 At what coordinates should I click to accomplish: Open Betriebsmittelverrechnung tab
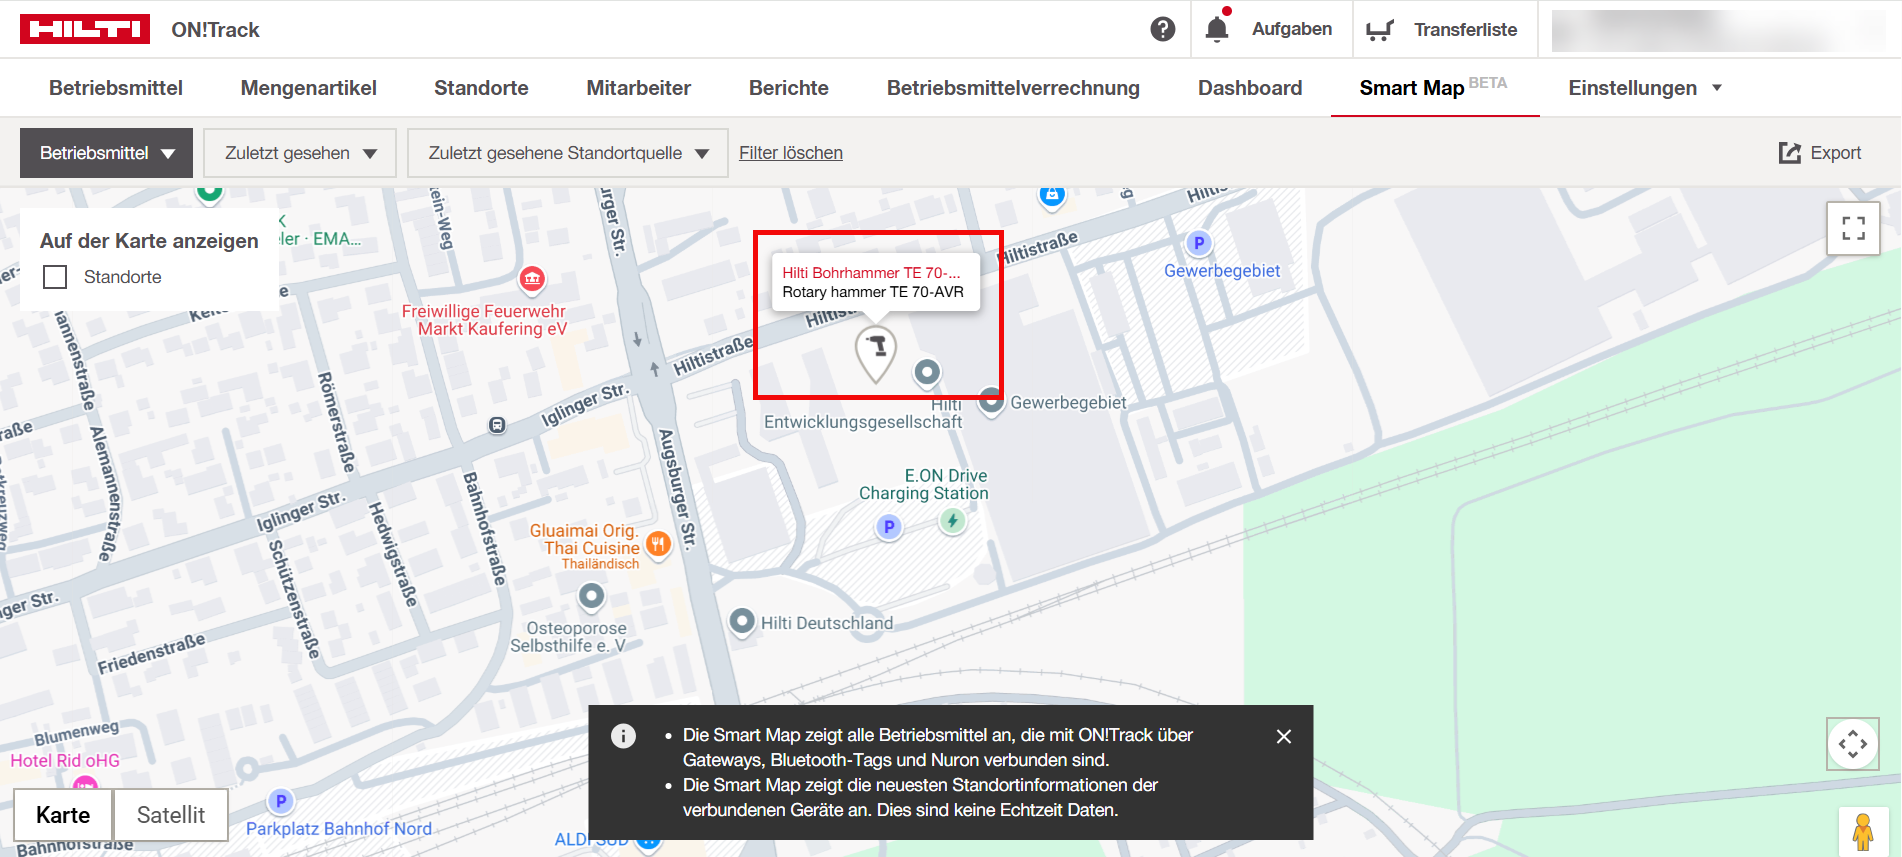tap(1013, 88)
